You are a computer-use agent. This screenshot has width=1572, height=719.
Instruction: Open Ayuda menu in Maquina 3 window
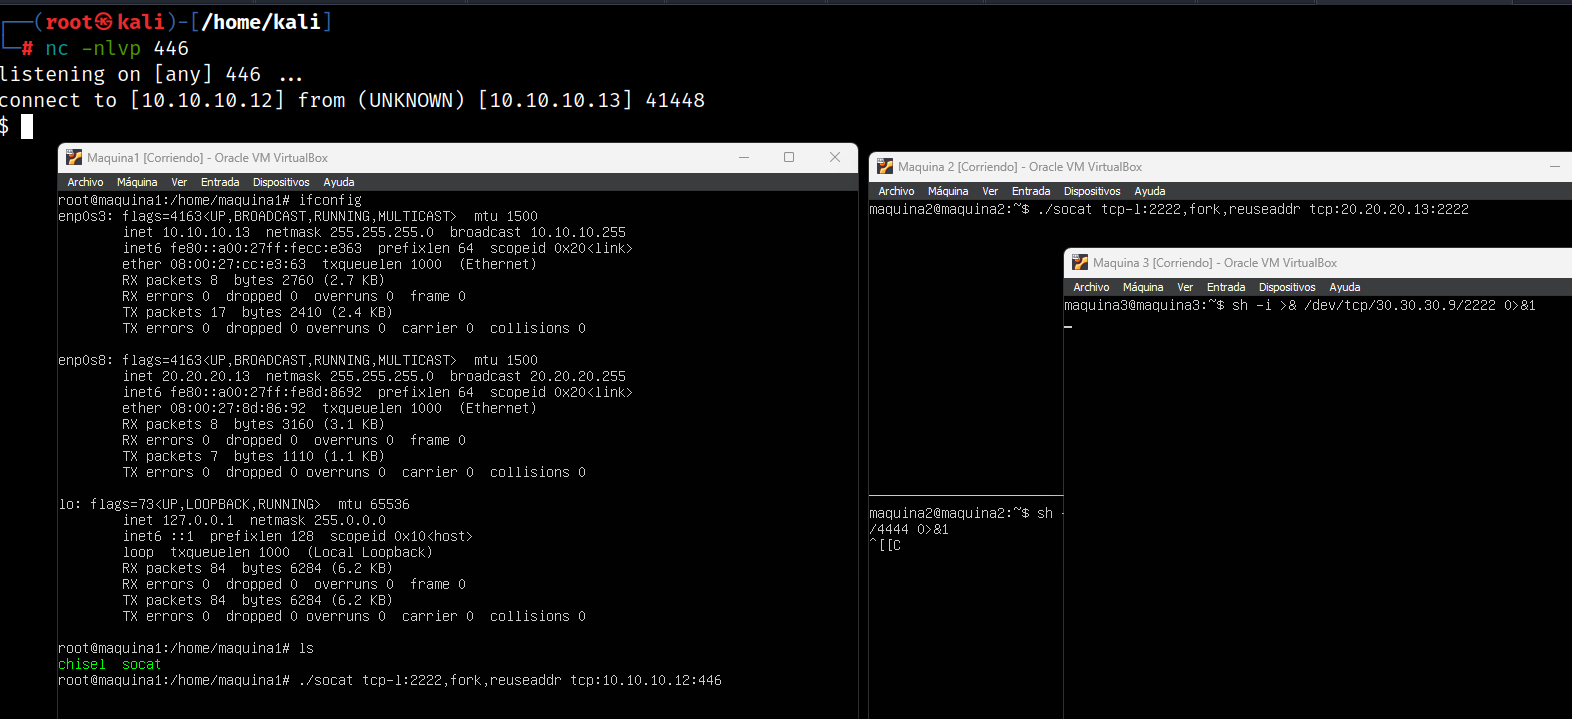tap(1345, 287)
